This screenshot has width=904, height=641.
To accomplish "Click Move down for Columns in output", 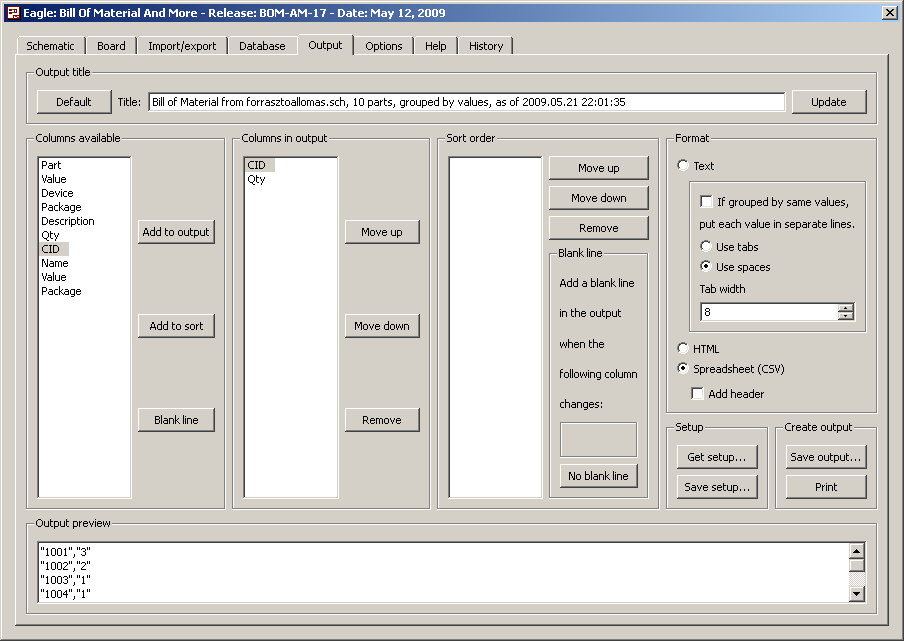I will coord(382,326).
